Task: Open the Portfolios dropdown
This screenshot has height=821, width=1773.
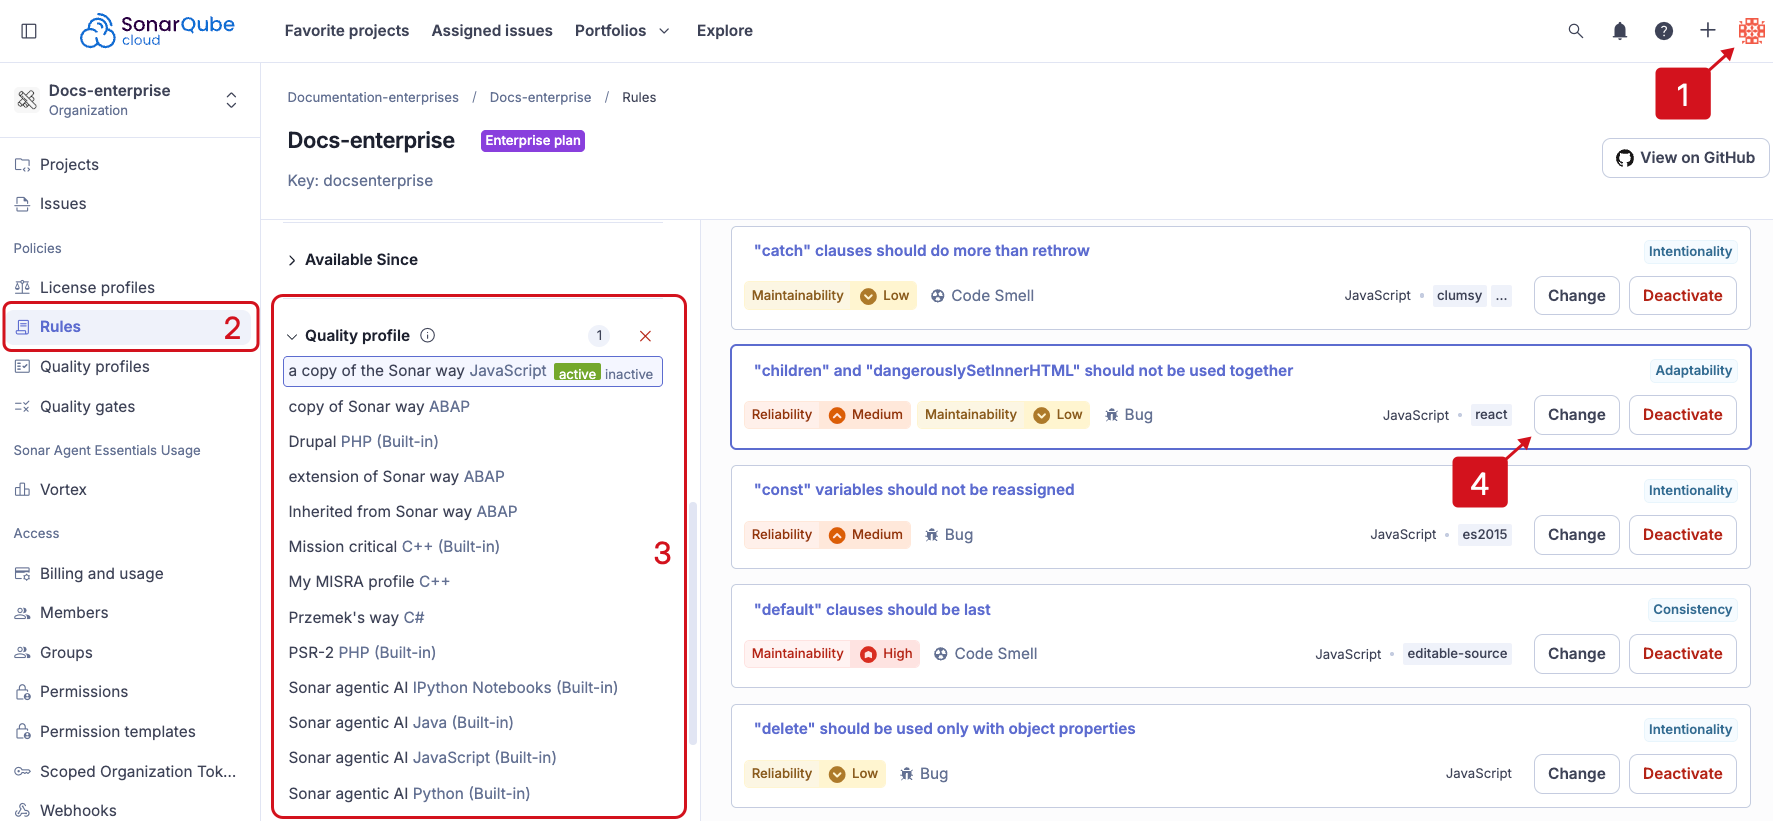Action: 622,31
